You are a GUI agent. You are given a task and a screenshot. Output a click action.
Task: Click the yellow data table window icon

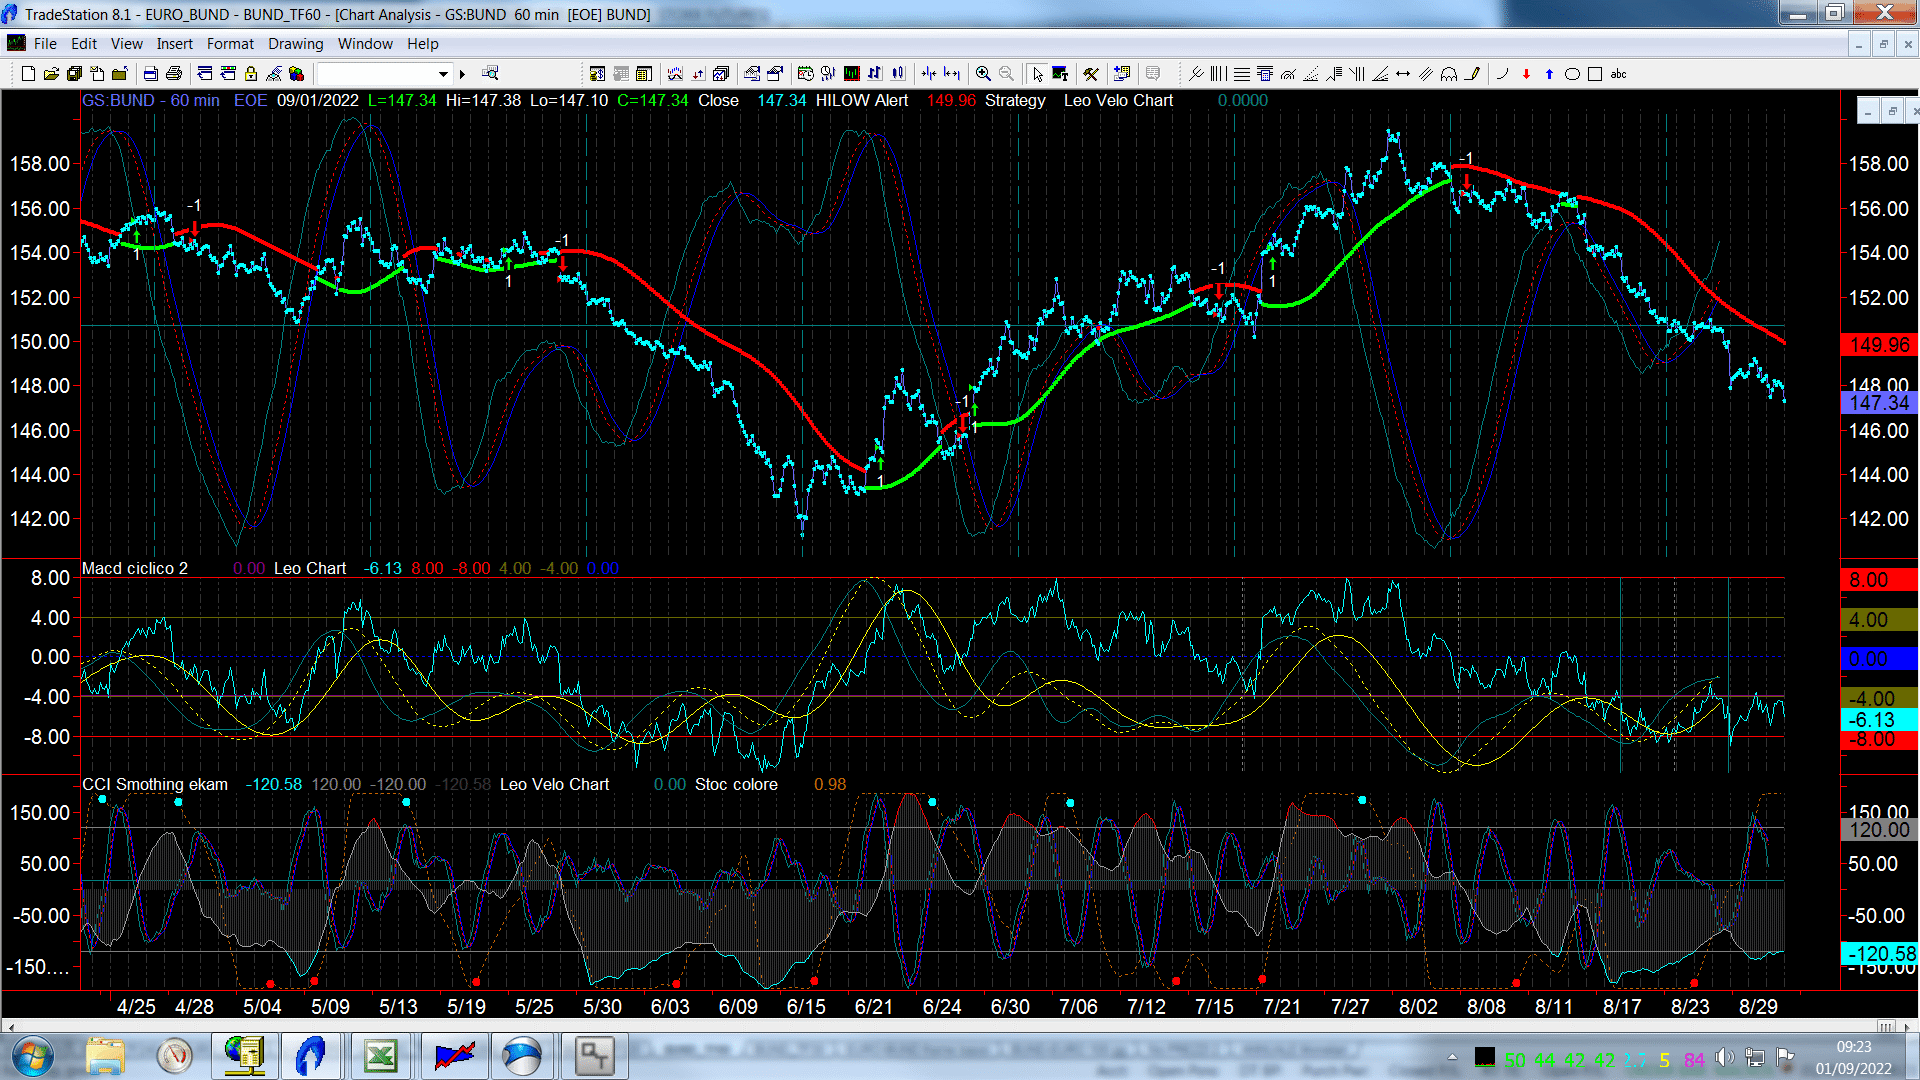click(644, 74)
